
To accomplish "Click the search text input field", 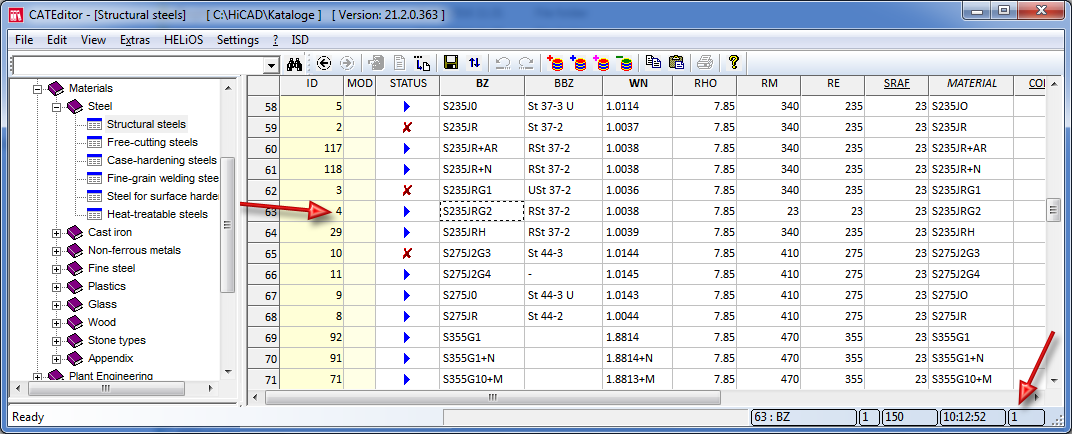I will pyautogui.click(x=139, y=65).
